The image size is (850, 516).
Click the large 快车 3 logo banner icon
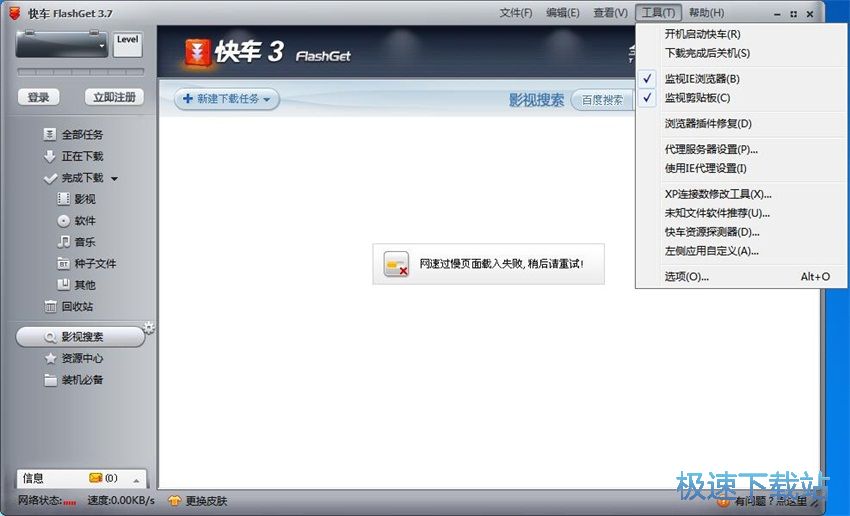click(198, 53)
